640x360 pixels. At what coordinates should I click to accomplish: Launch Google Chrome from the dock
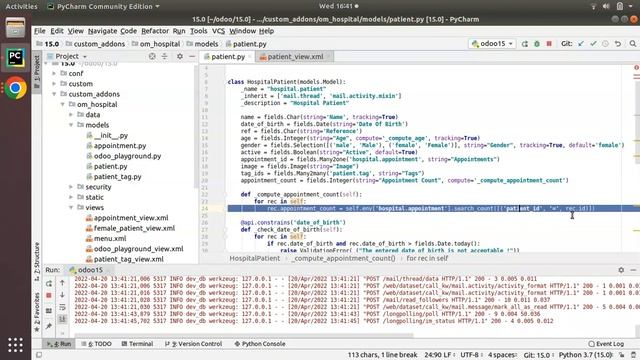pos(16,88)
